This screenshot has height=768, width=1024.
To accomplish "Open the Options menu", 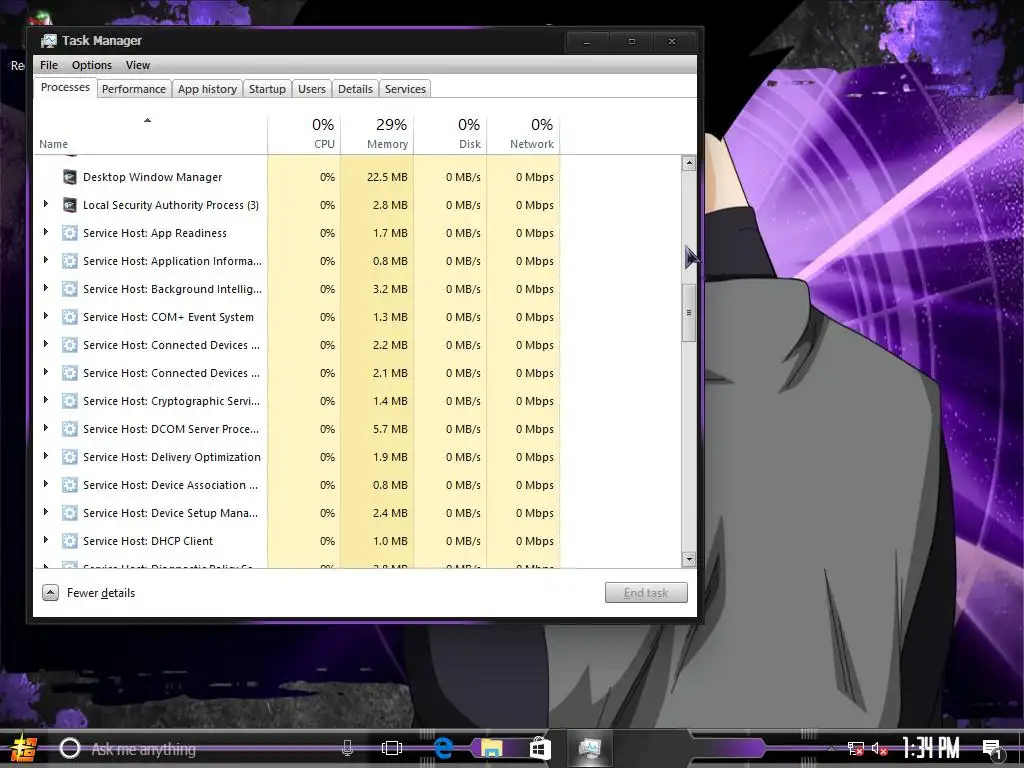I will [x=92, y=65].
